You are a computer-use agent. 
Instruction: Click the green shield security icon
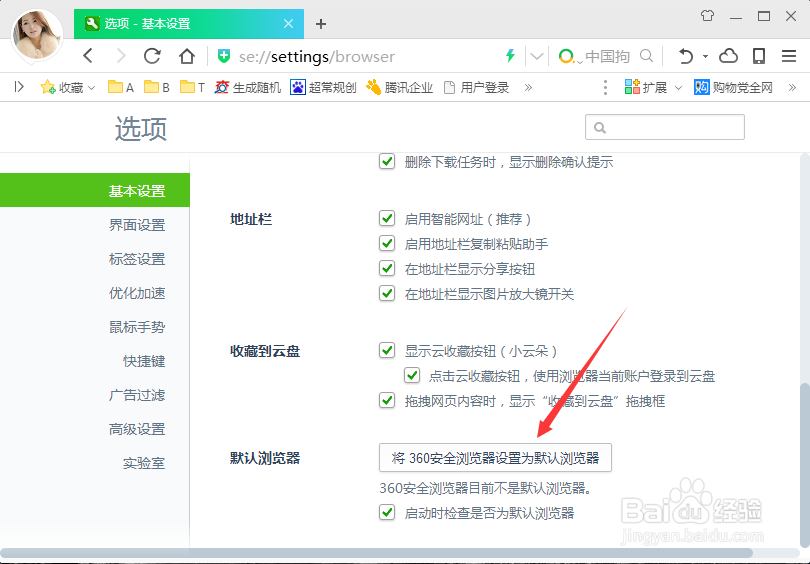(x=224, y=56)
